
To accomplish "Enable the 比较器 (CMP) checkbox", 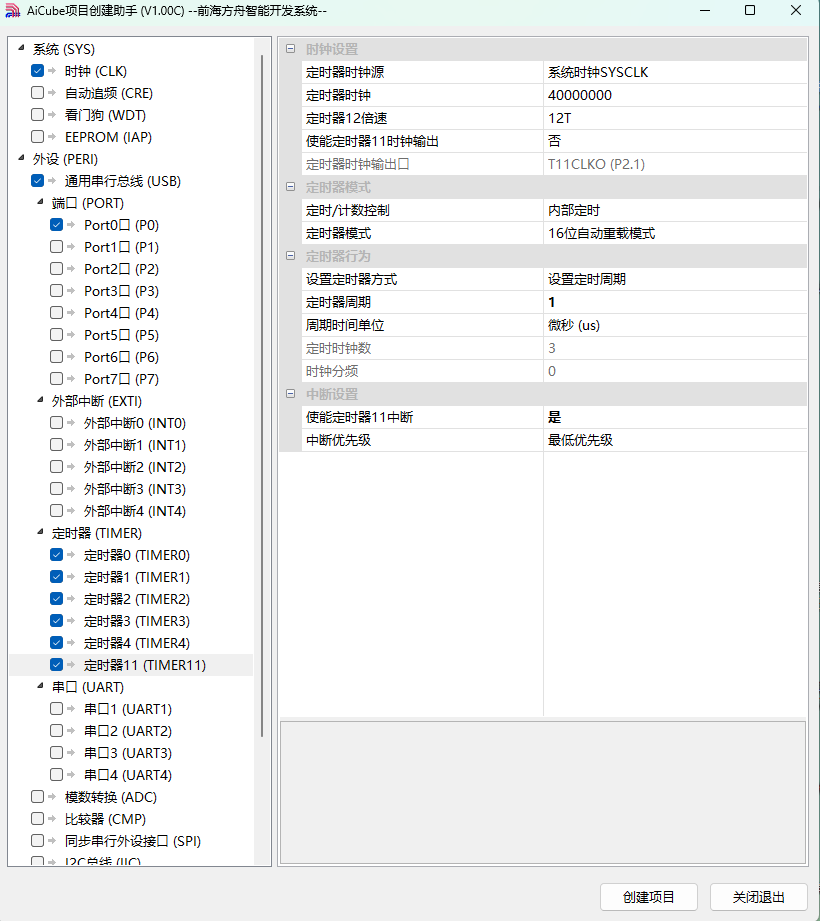I will coord(38,819).
